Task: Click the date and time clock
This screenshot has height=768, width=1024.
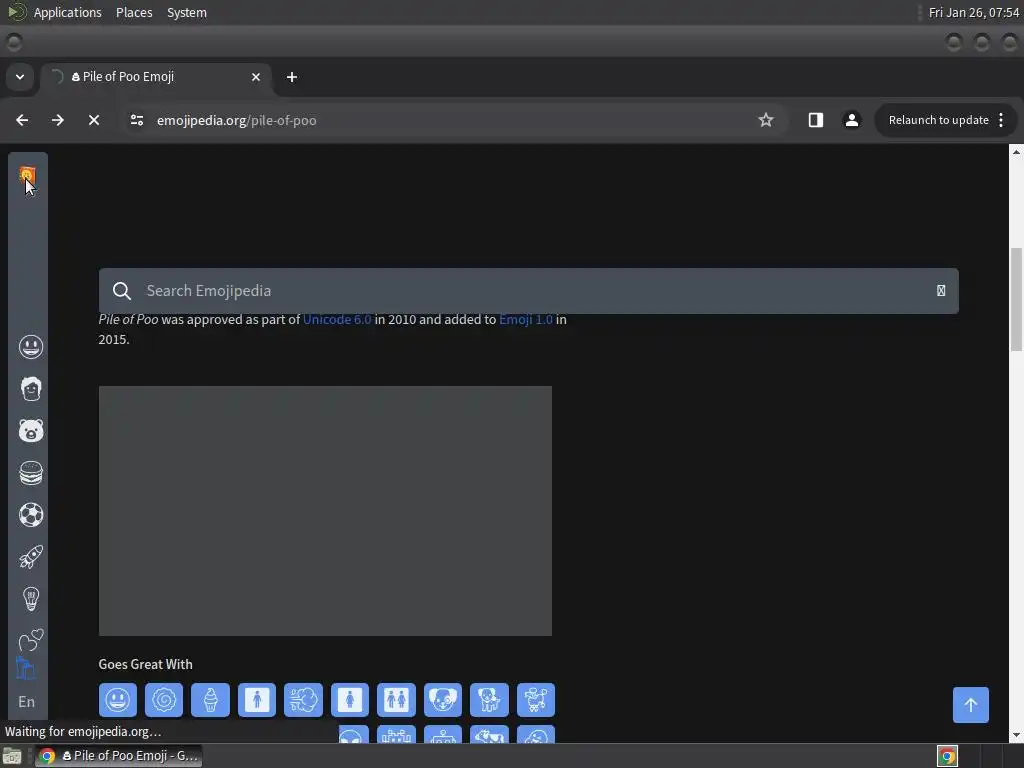Action: pos(973,12)
